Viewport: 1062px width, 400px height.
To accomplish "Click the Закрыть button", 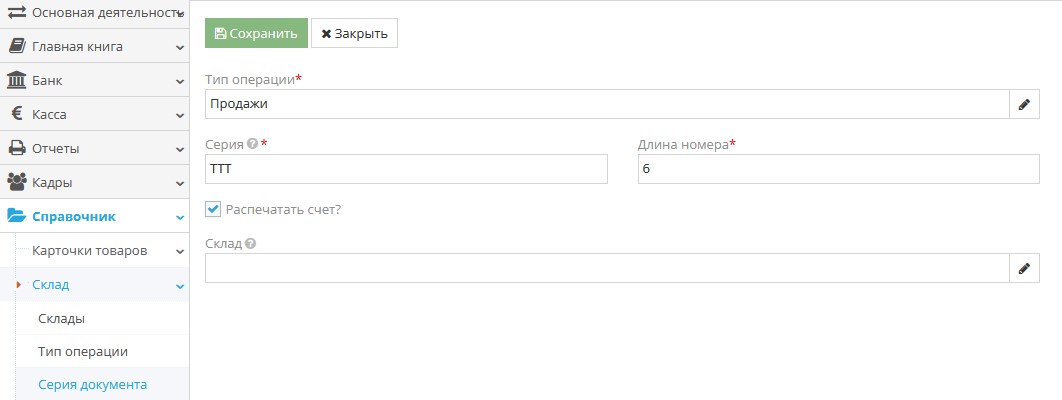I will click(354, 33).
